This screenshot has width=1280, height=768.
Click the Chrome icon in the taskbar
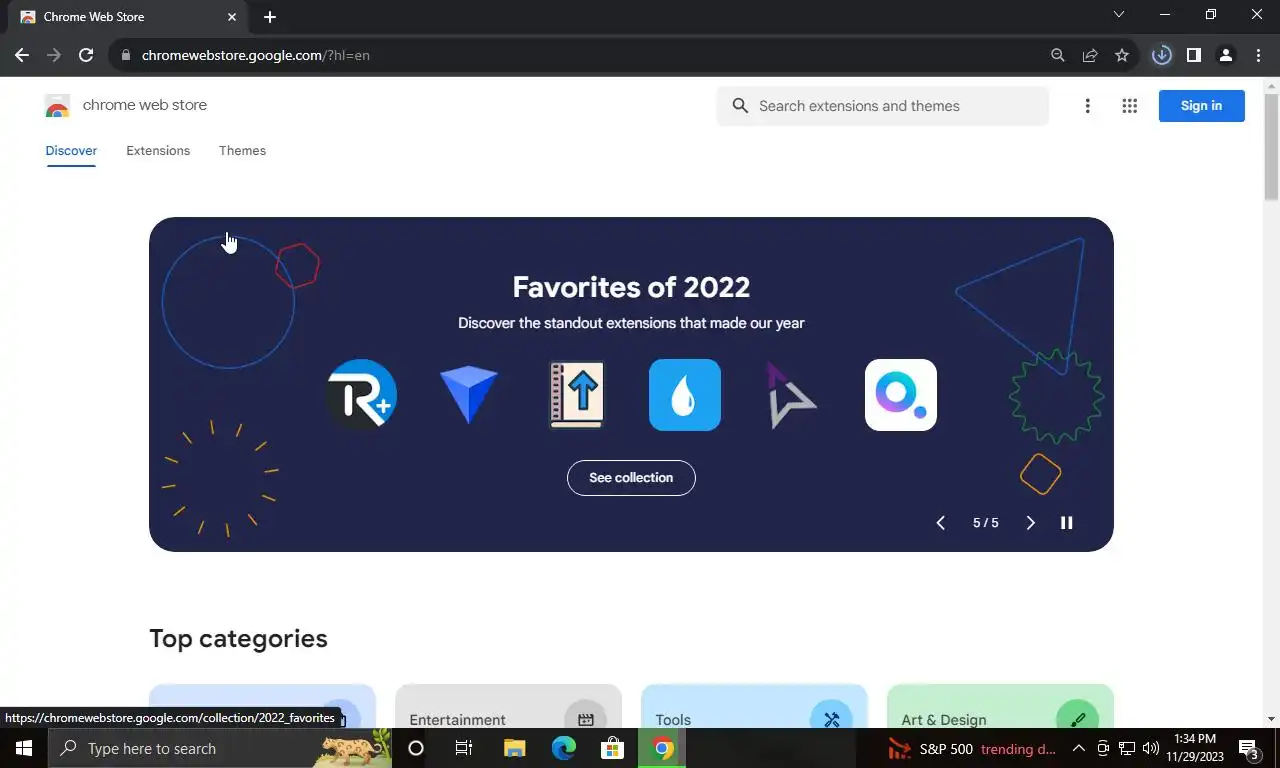tap(663, 748)
